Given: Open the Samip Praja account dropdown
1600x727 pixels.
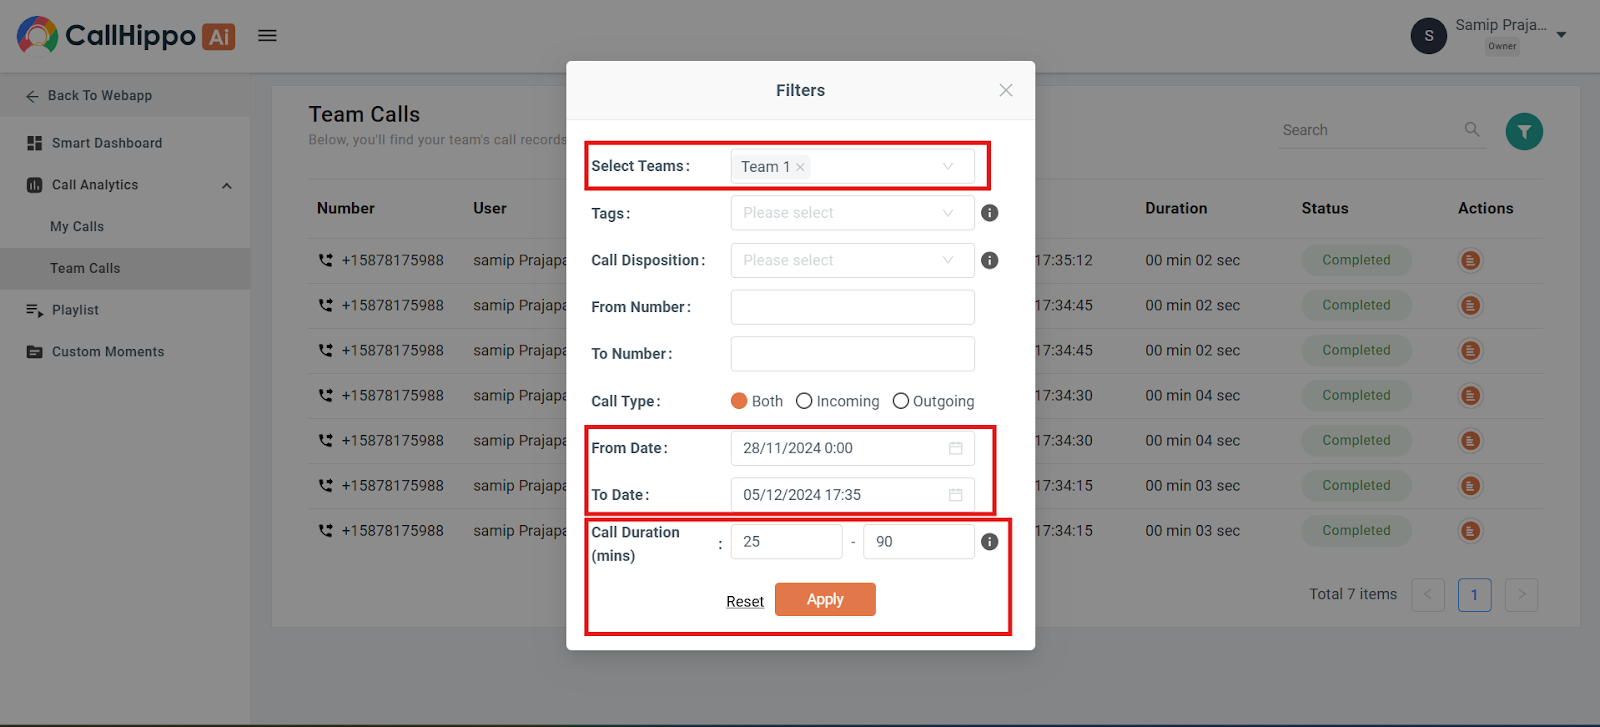Looking at the screenshot, I should [x=1561, y=35].
